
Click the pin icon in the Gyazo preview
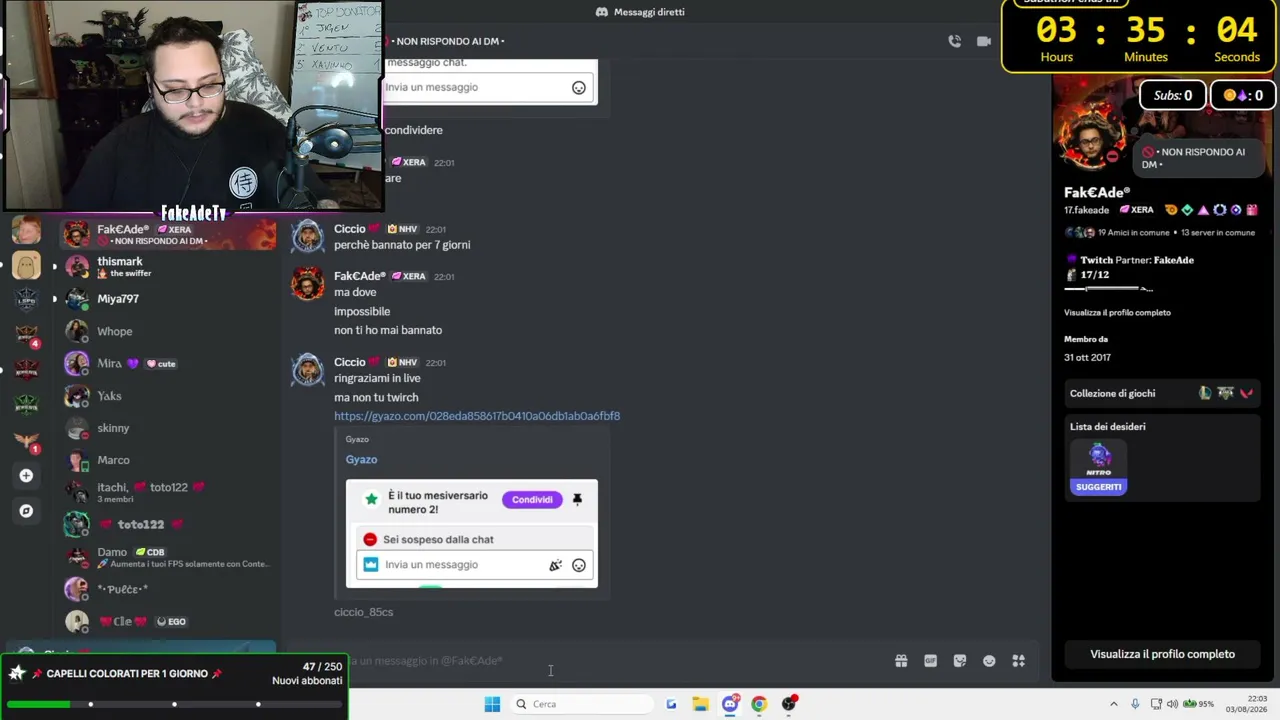pos(577,500)
